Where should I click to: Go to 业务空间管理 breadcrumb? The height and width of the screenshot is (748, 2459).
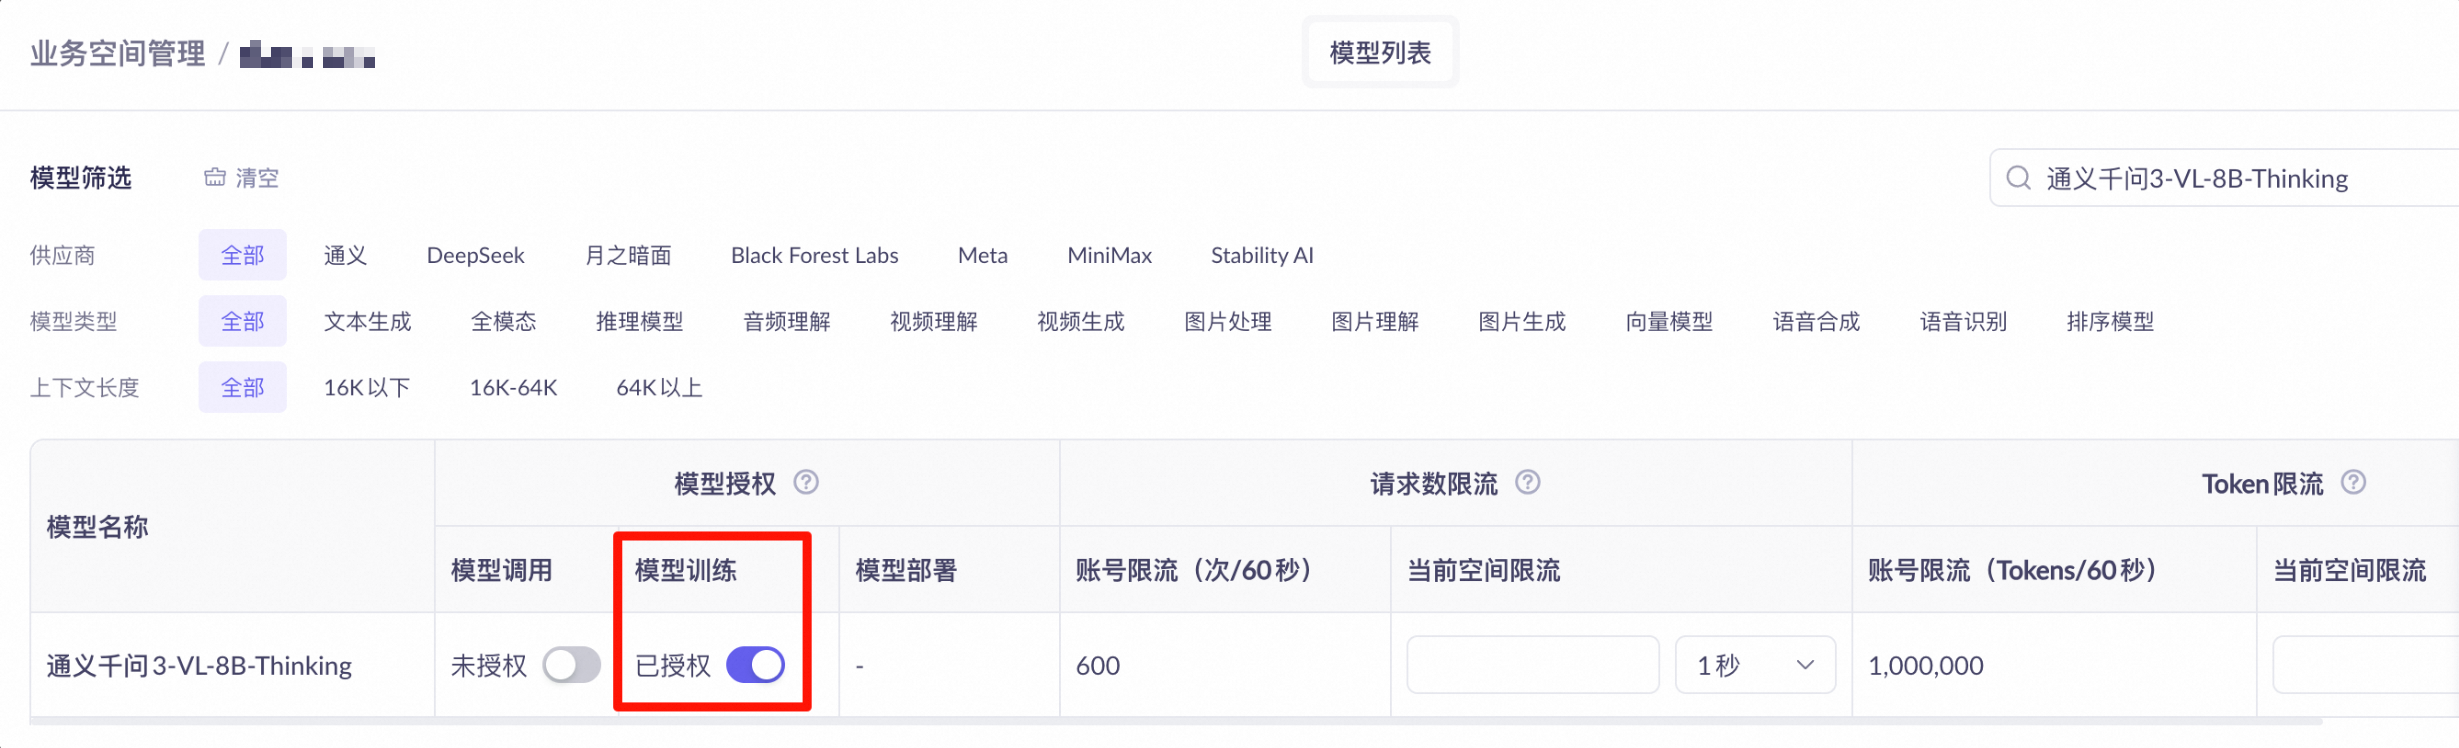[118, 54]
